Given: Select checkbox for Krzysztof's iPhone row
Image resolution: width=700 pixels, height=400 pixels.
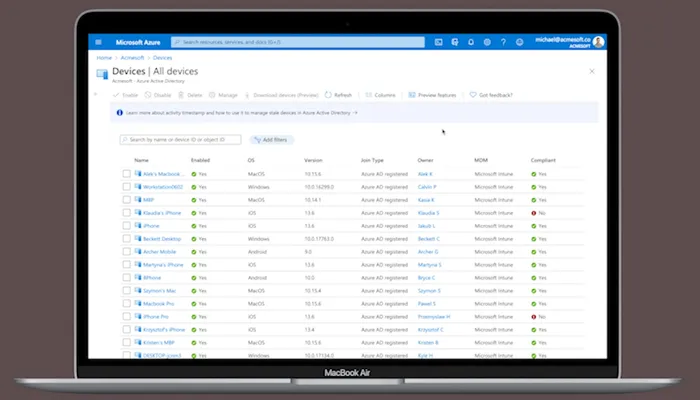Looking at the screenshot, I should (x=127, y=329).
